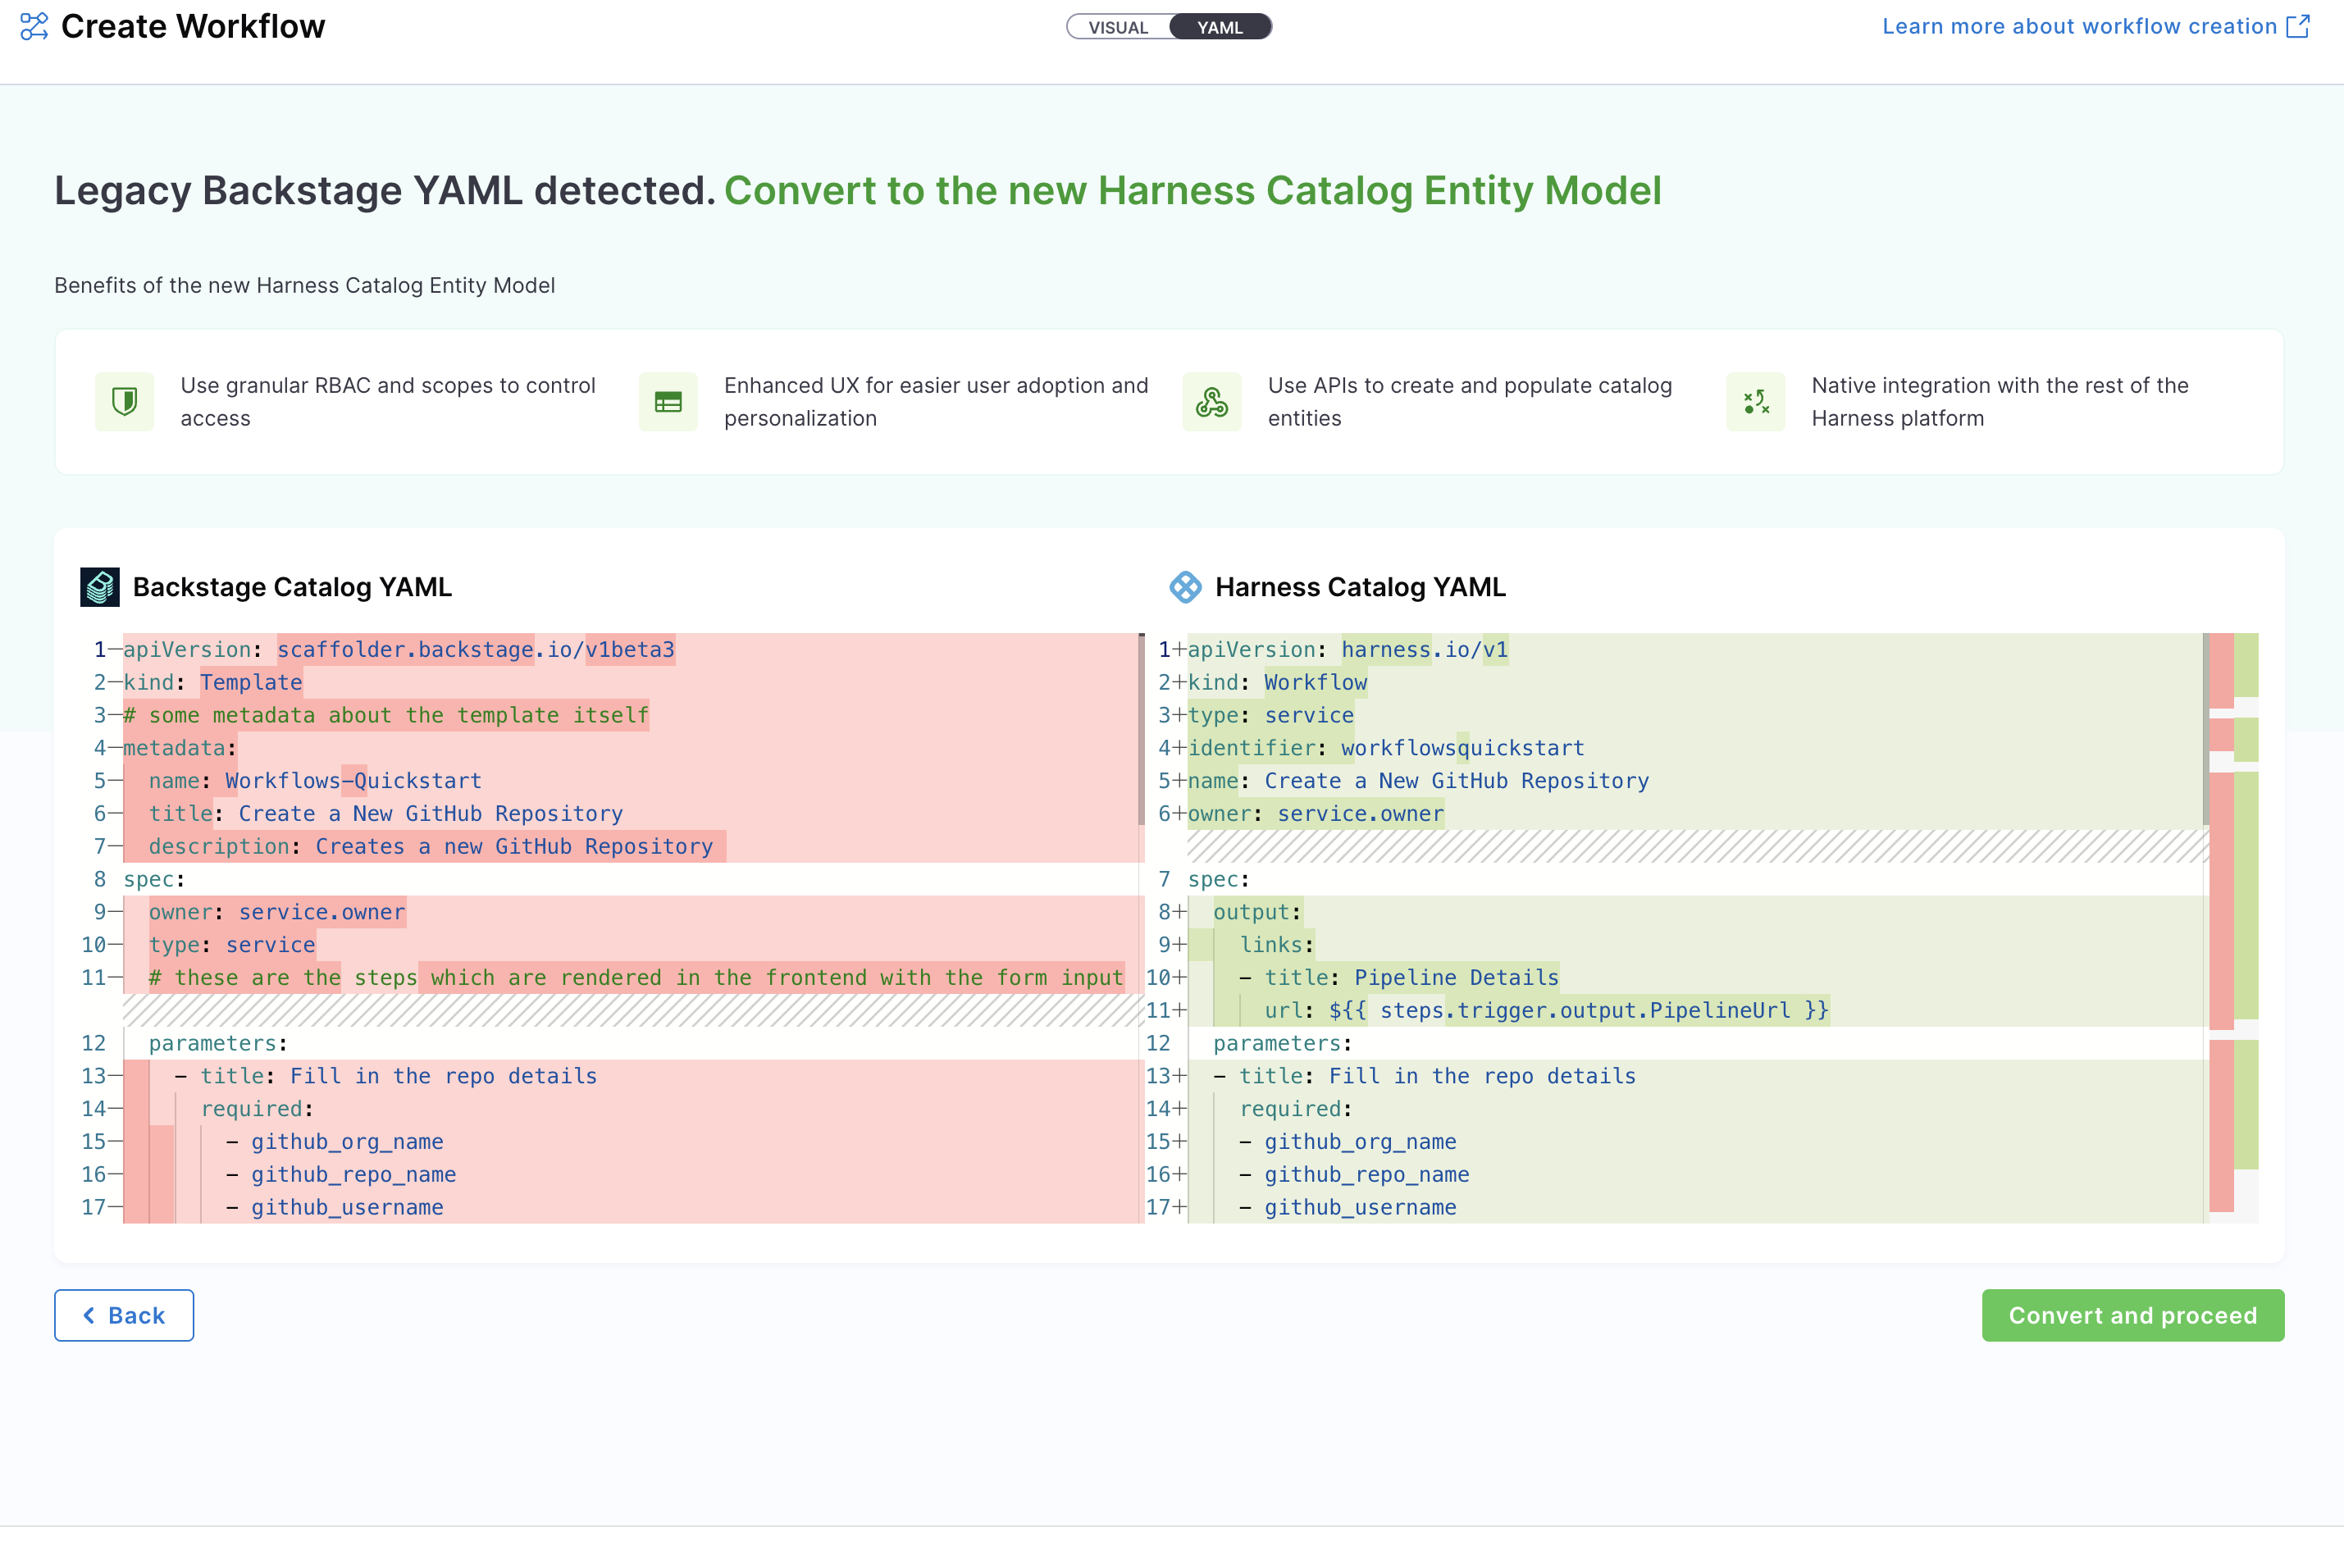Click the Backstage editor vertical scrollbar

[x=1141, y=730]
